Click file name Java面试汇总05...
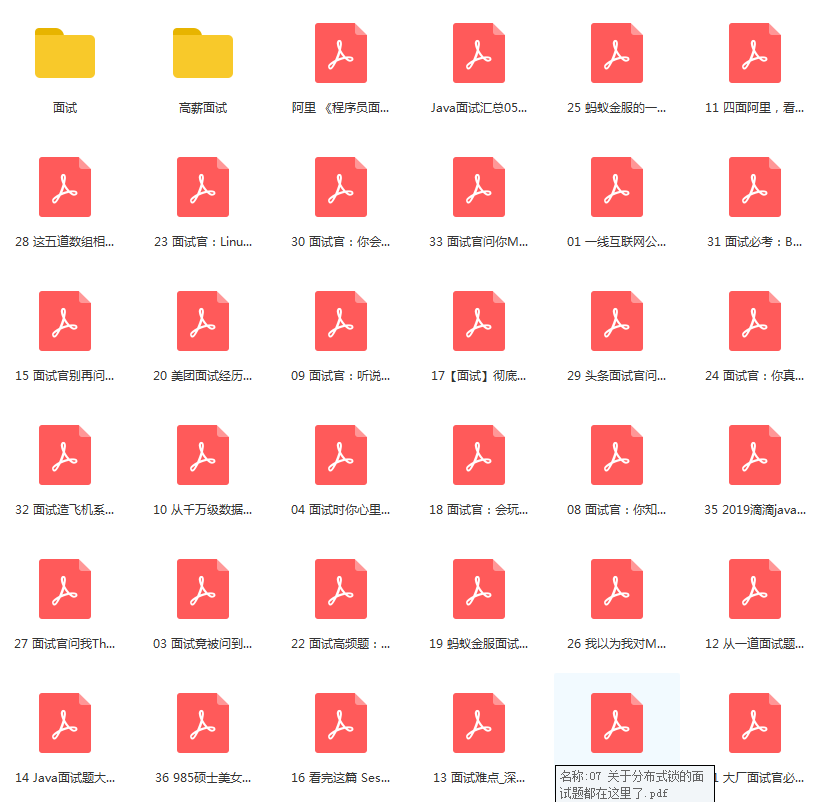826x802 pixels. [479, 108]
